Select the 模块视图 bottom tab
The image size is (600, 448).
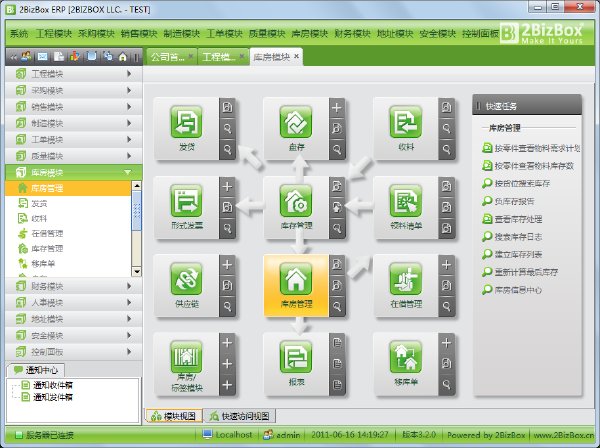(x=174, y=416)
